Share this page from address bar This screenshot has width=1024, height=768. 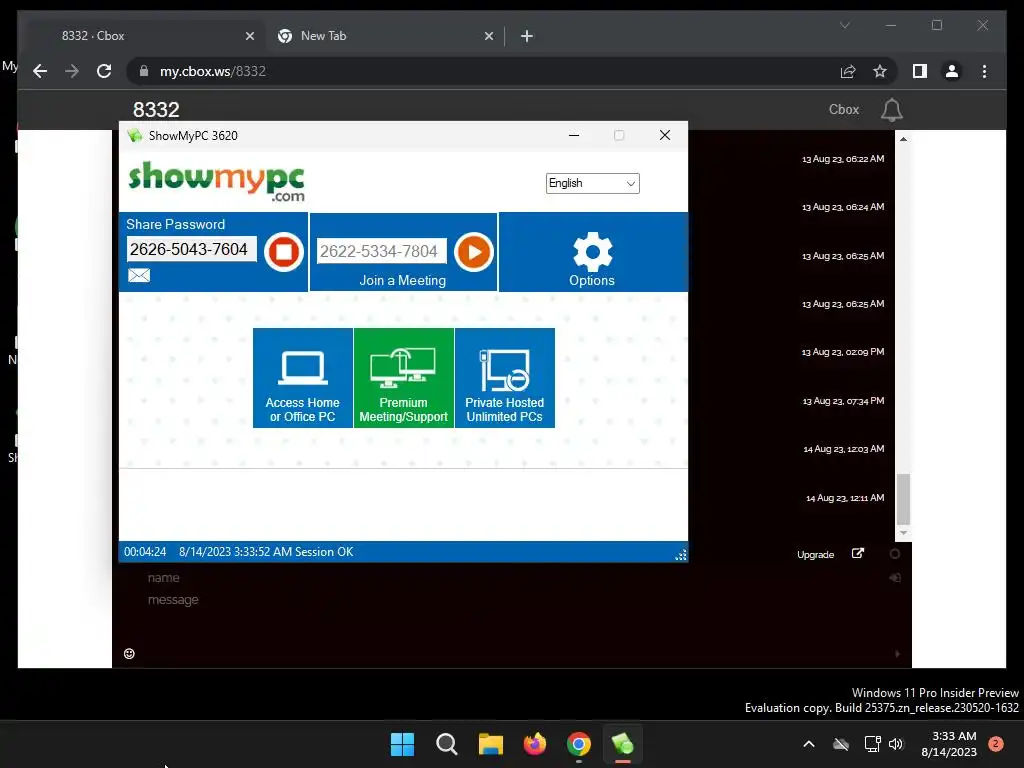(x=848, y=71)
